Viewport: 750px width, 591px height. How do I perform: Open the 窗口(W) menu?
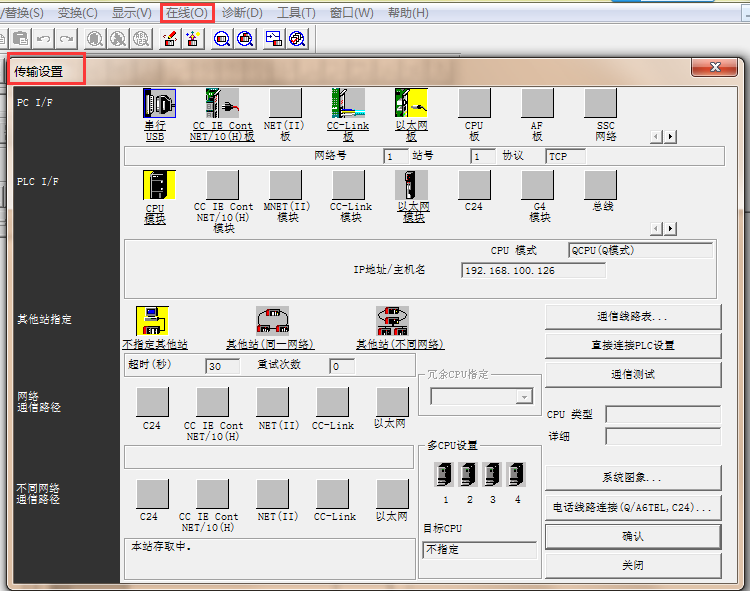(x=352, y=13)
